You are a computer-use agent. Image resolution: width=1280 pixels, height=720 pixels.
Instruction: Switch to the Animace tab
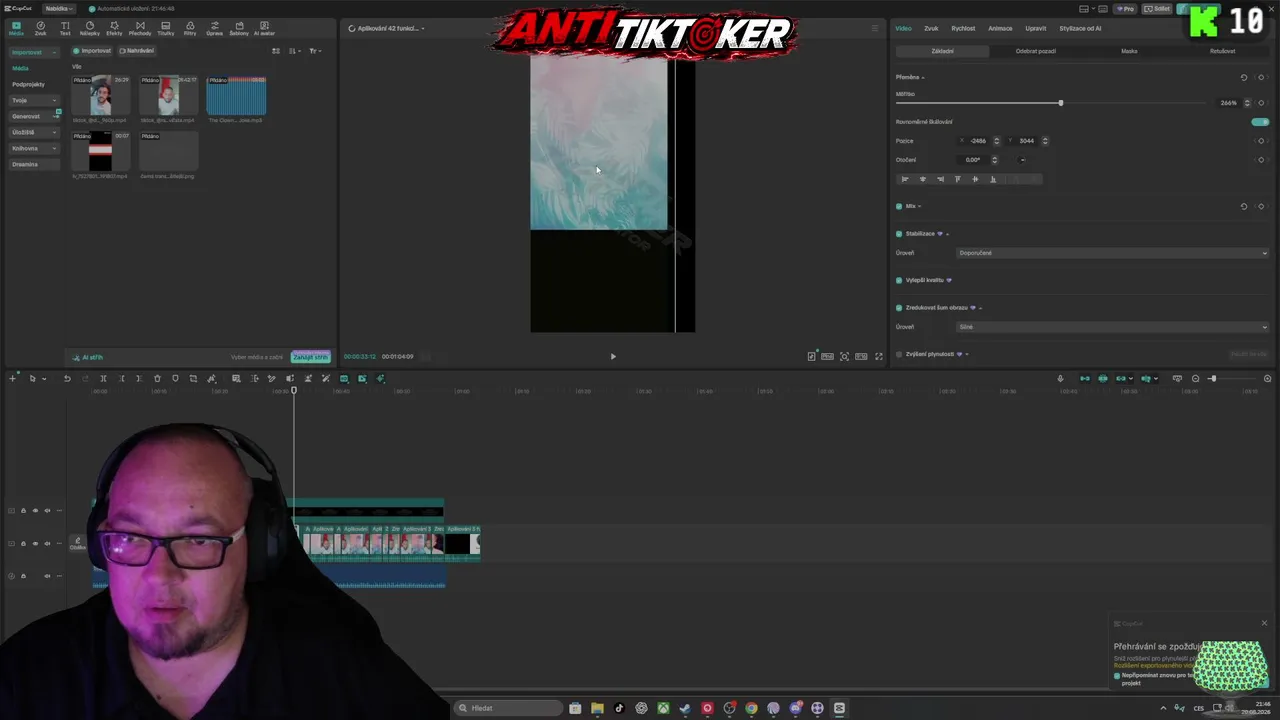[x=1000, y=28]
